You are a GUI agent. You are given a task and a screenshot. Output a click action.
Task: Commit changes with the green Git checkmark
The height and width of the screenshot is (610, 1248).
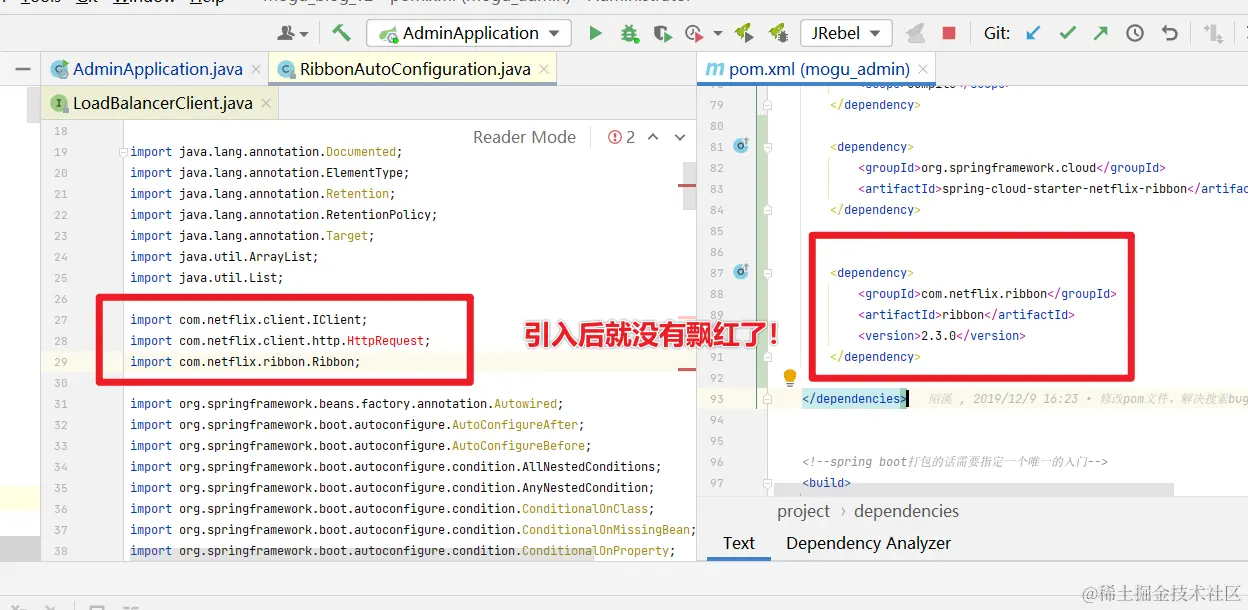click(1068, 33)
